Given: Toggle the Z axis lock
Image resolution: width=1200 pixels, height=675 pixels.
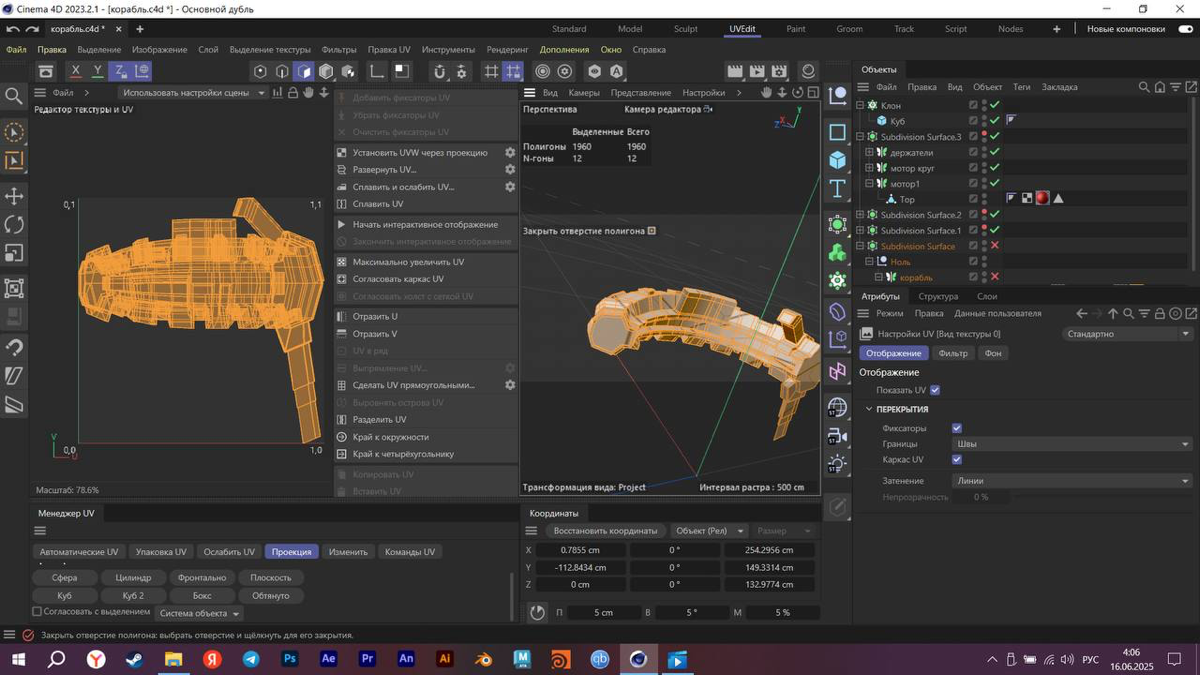Looking at the screenshot, I should point(119,71).
